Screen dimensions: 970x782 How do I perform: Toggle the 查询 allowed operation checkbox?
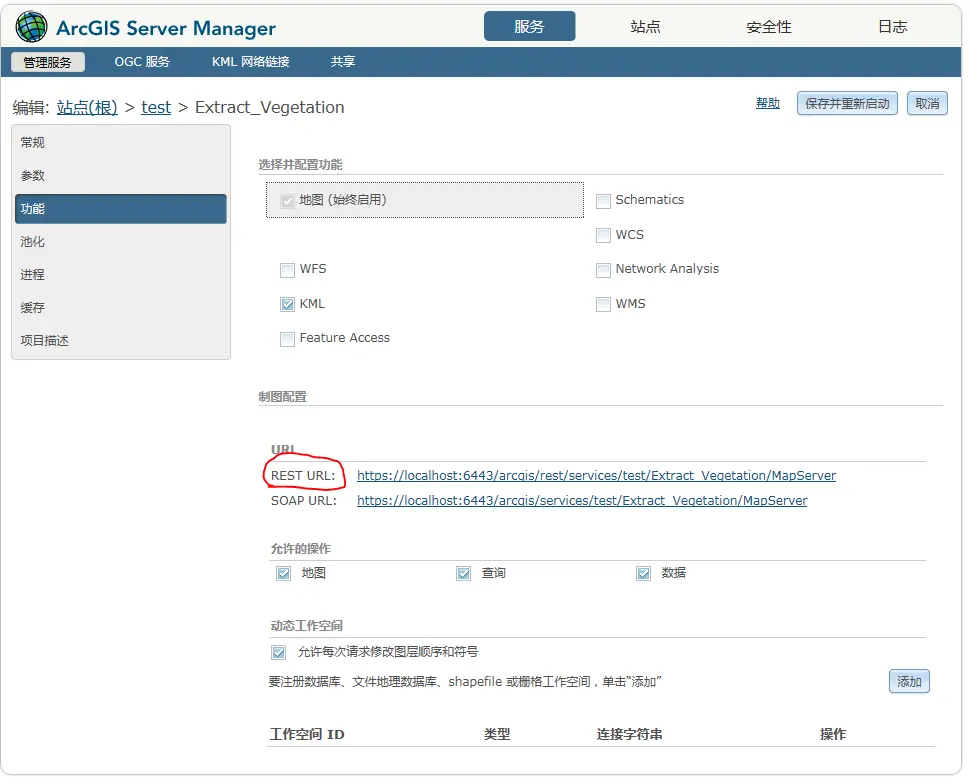(463, 574)
